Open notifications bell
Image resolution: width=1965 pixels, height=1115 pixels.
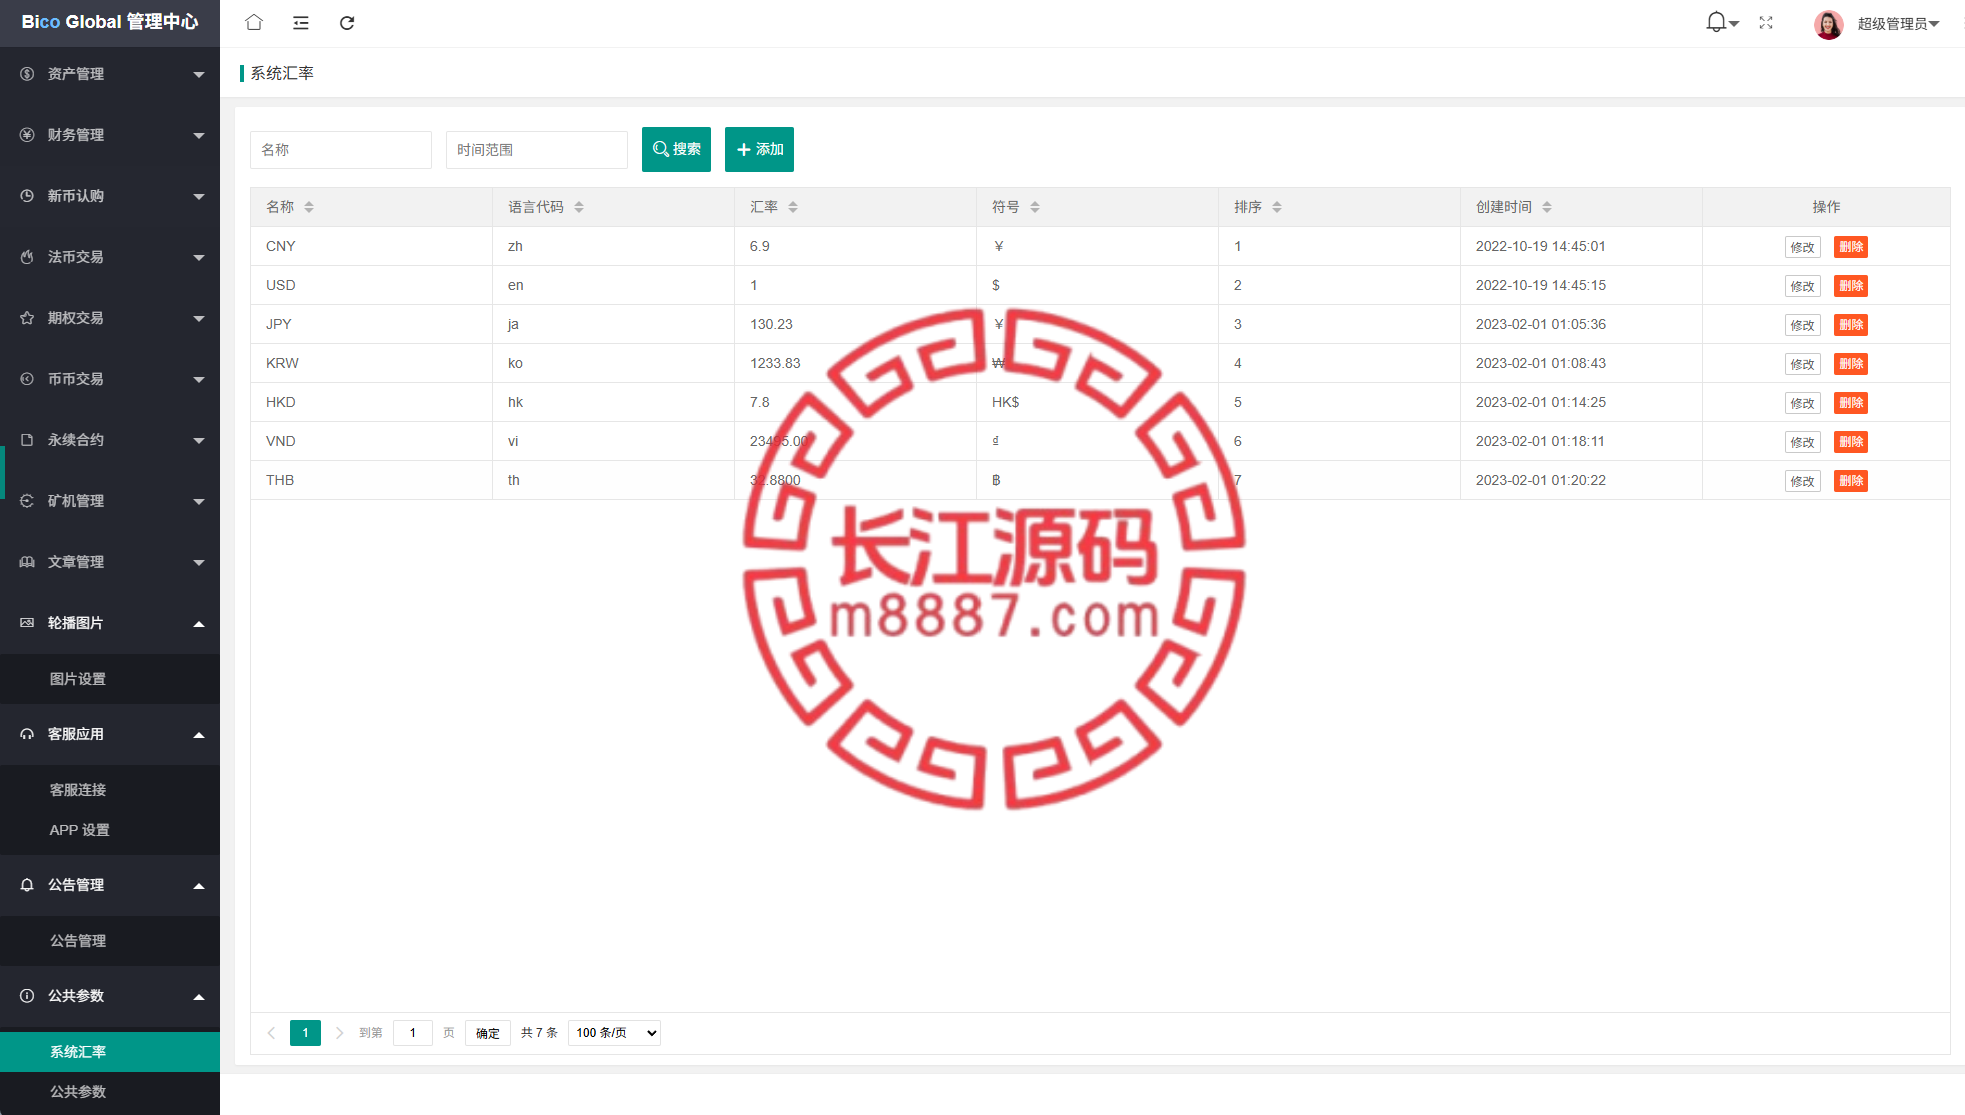coord(1716,22)
